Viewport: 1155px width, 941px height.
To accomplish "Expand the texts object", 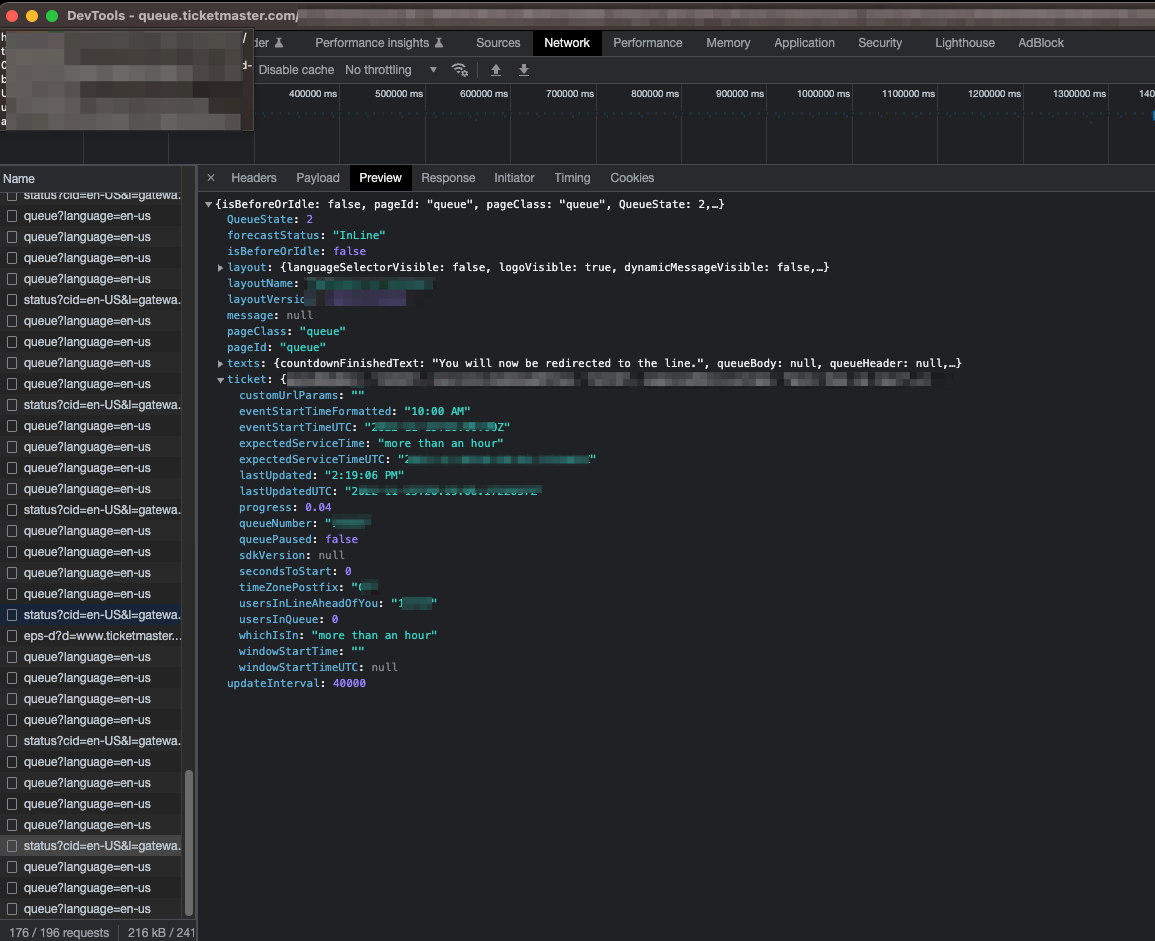I will tap(220, 363).
